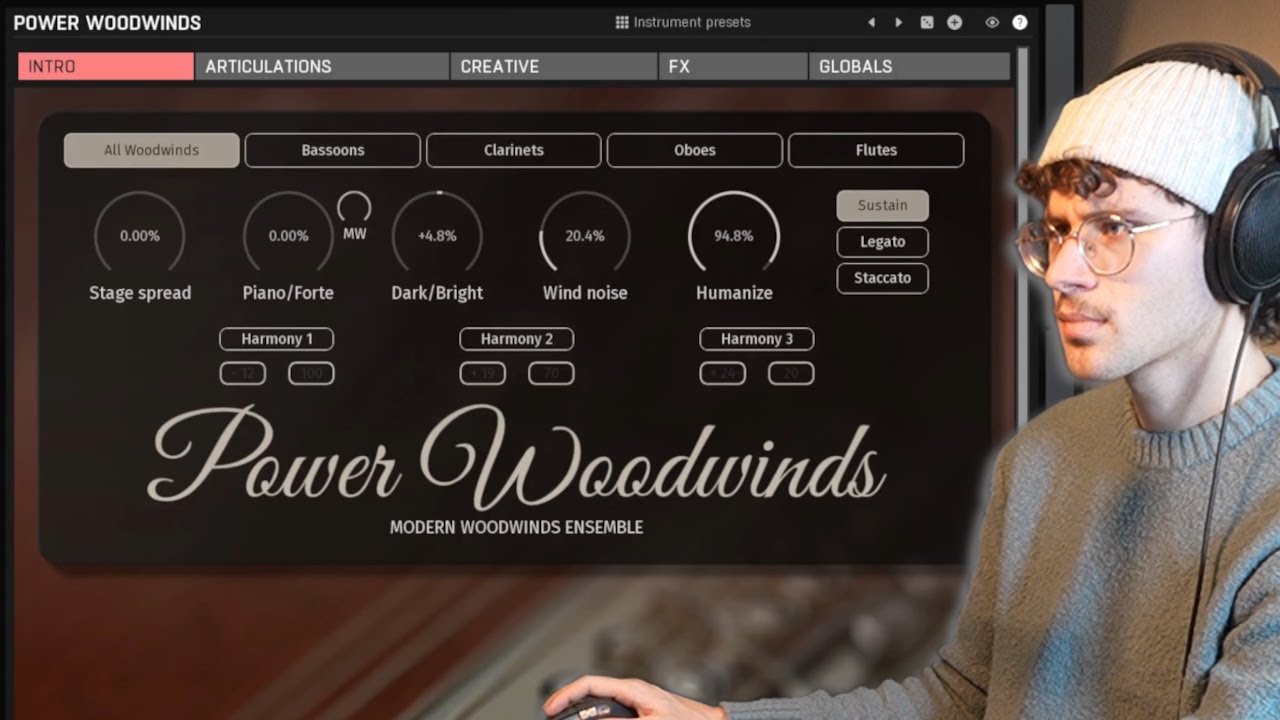Switch to the FX tab

pos(733,66)
